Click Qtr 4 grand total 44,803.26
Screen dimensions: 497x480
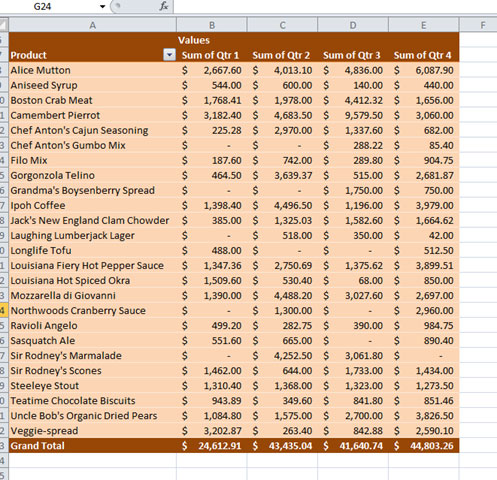[x=424, y=446]
